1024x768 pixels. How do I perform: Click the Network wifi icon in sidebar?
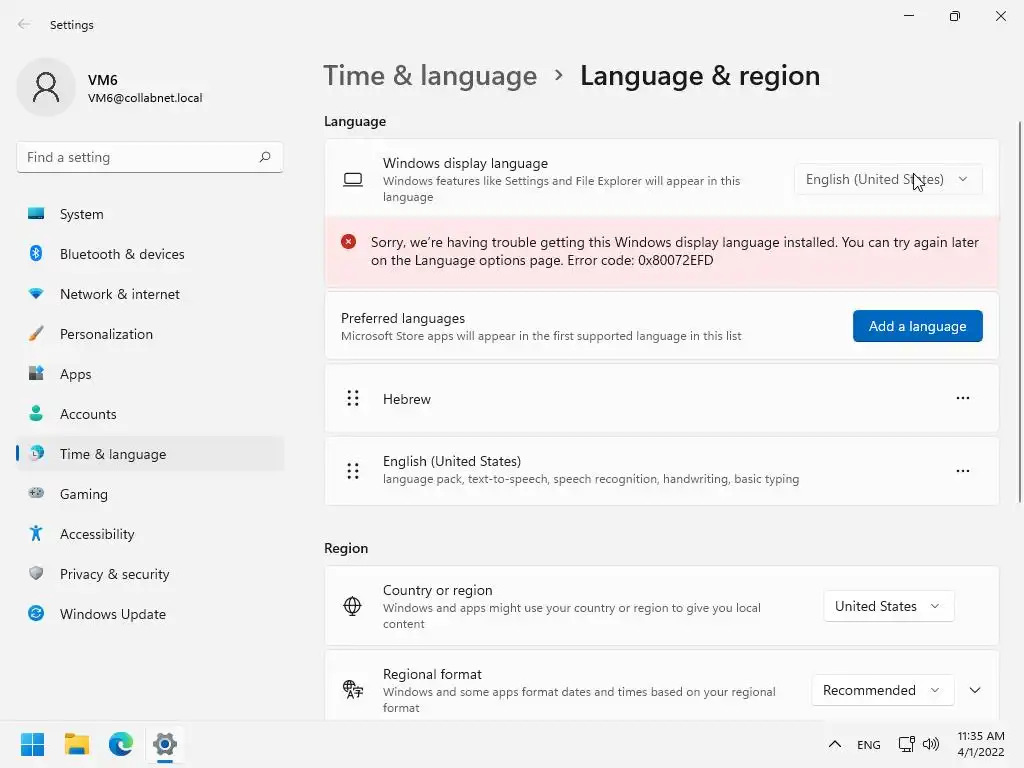pos(36,294)
